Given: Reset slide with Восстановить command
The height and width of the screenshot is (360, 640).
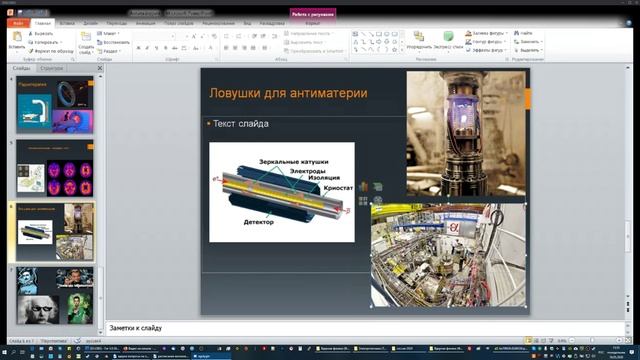Looking at the screenshot, I should coord(113,42).
